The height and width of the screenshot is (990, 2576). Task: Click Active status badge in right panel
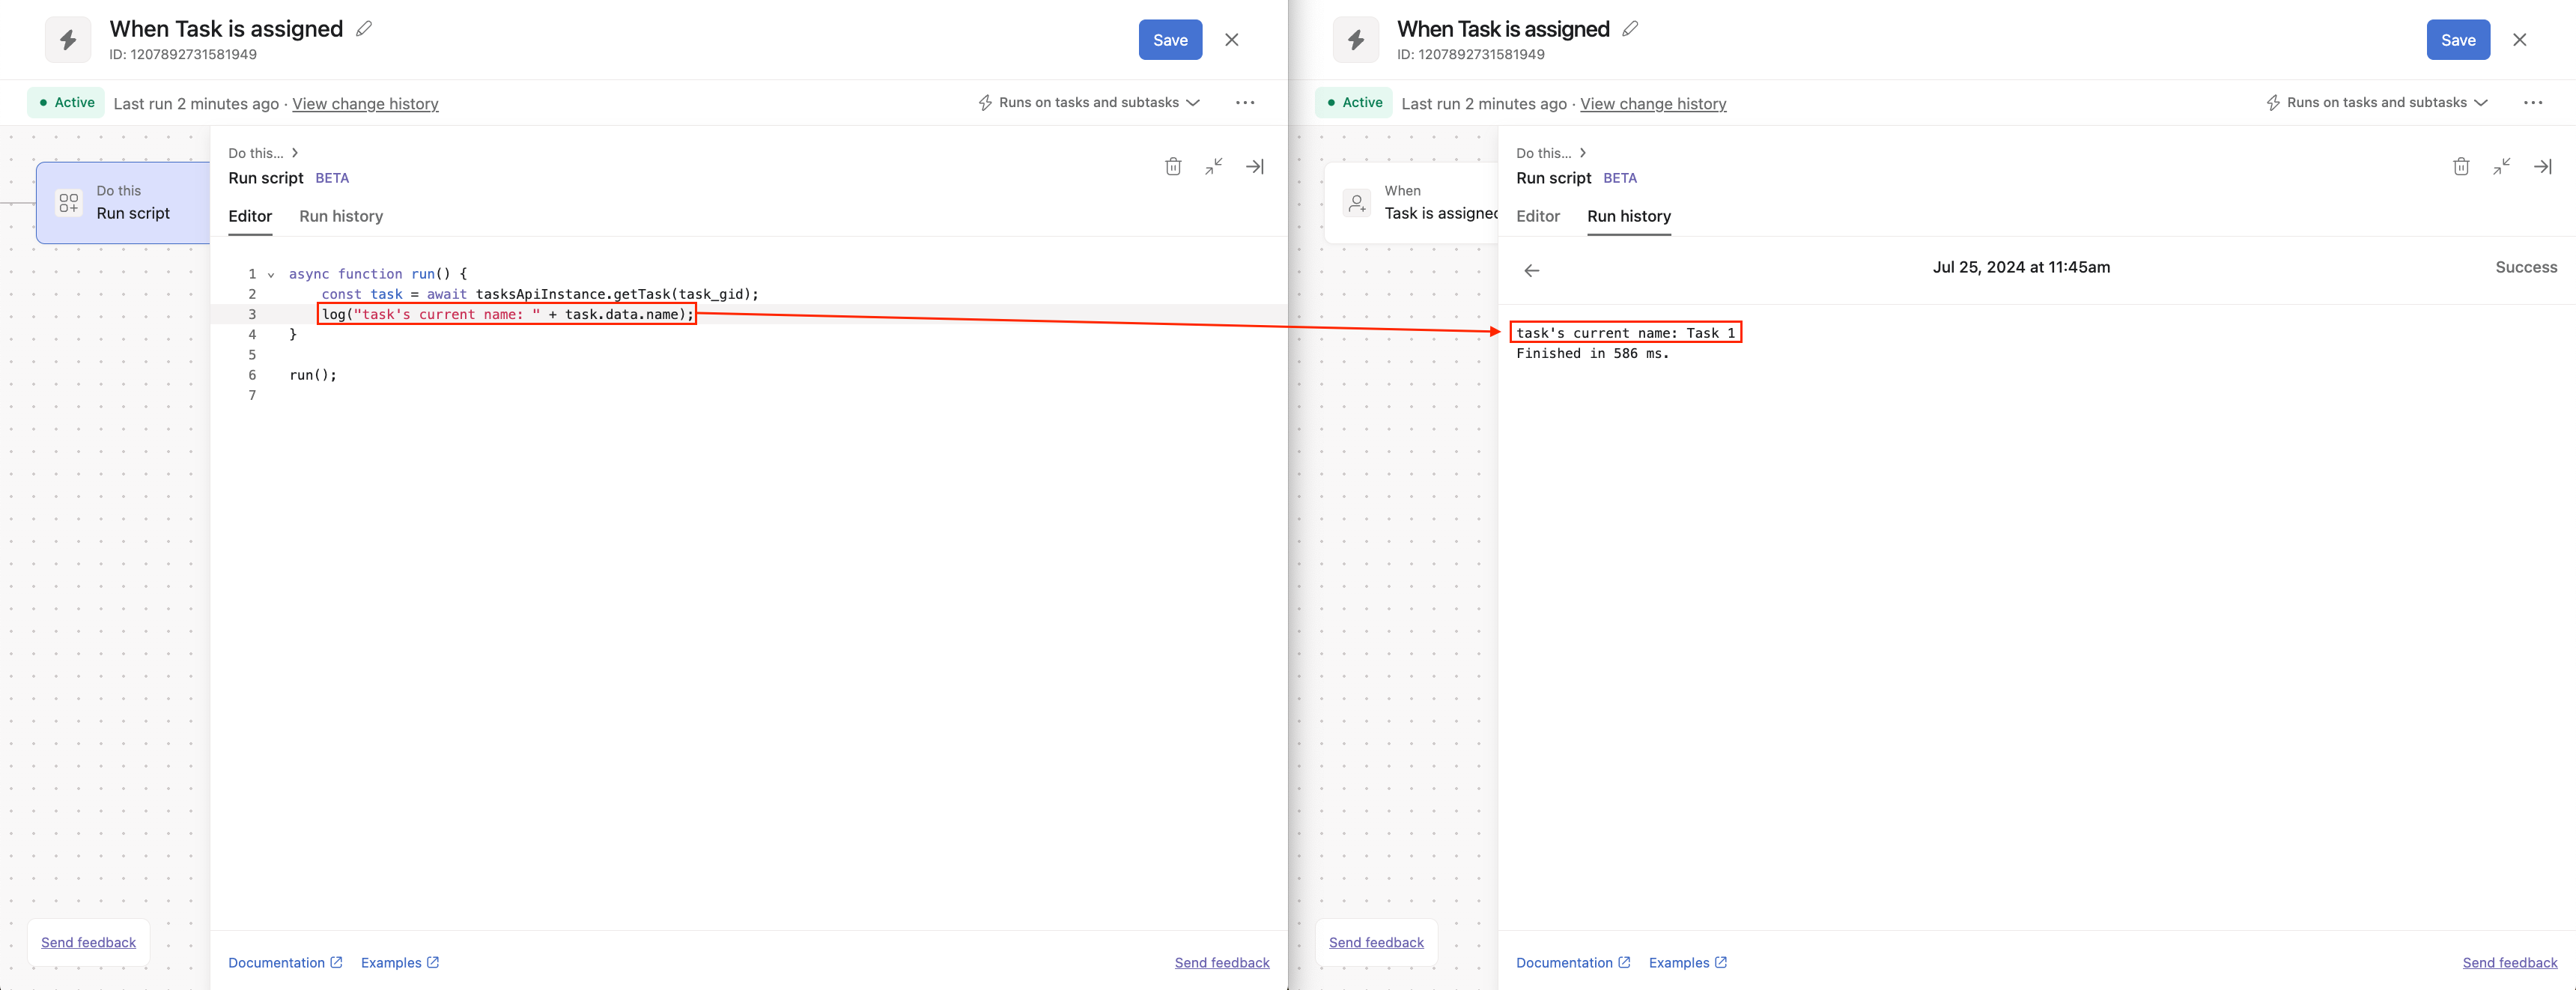pyautogui.click(x=1354, y=103)
